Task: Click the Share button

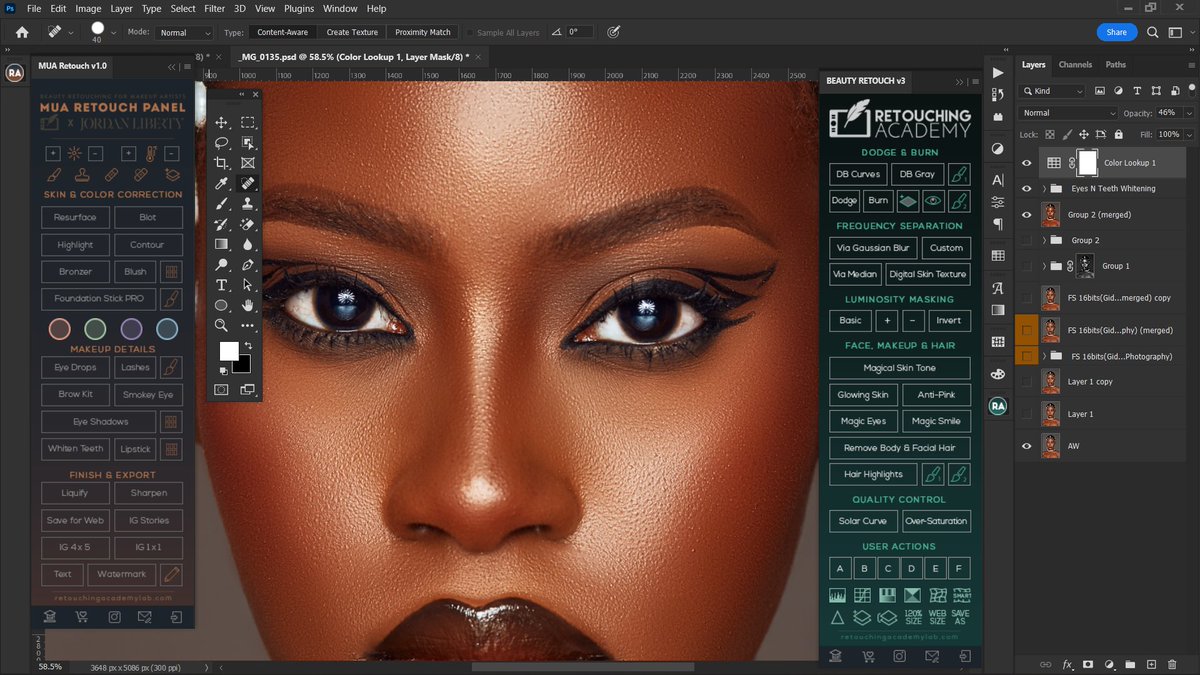Action: click(x=1117, y=32)
